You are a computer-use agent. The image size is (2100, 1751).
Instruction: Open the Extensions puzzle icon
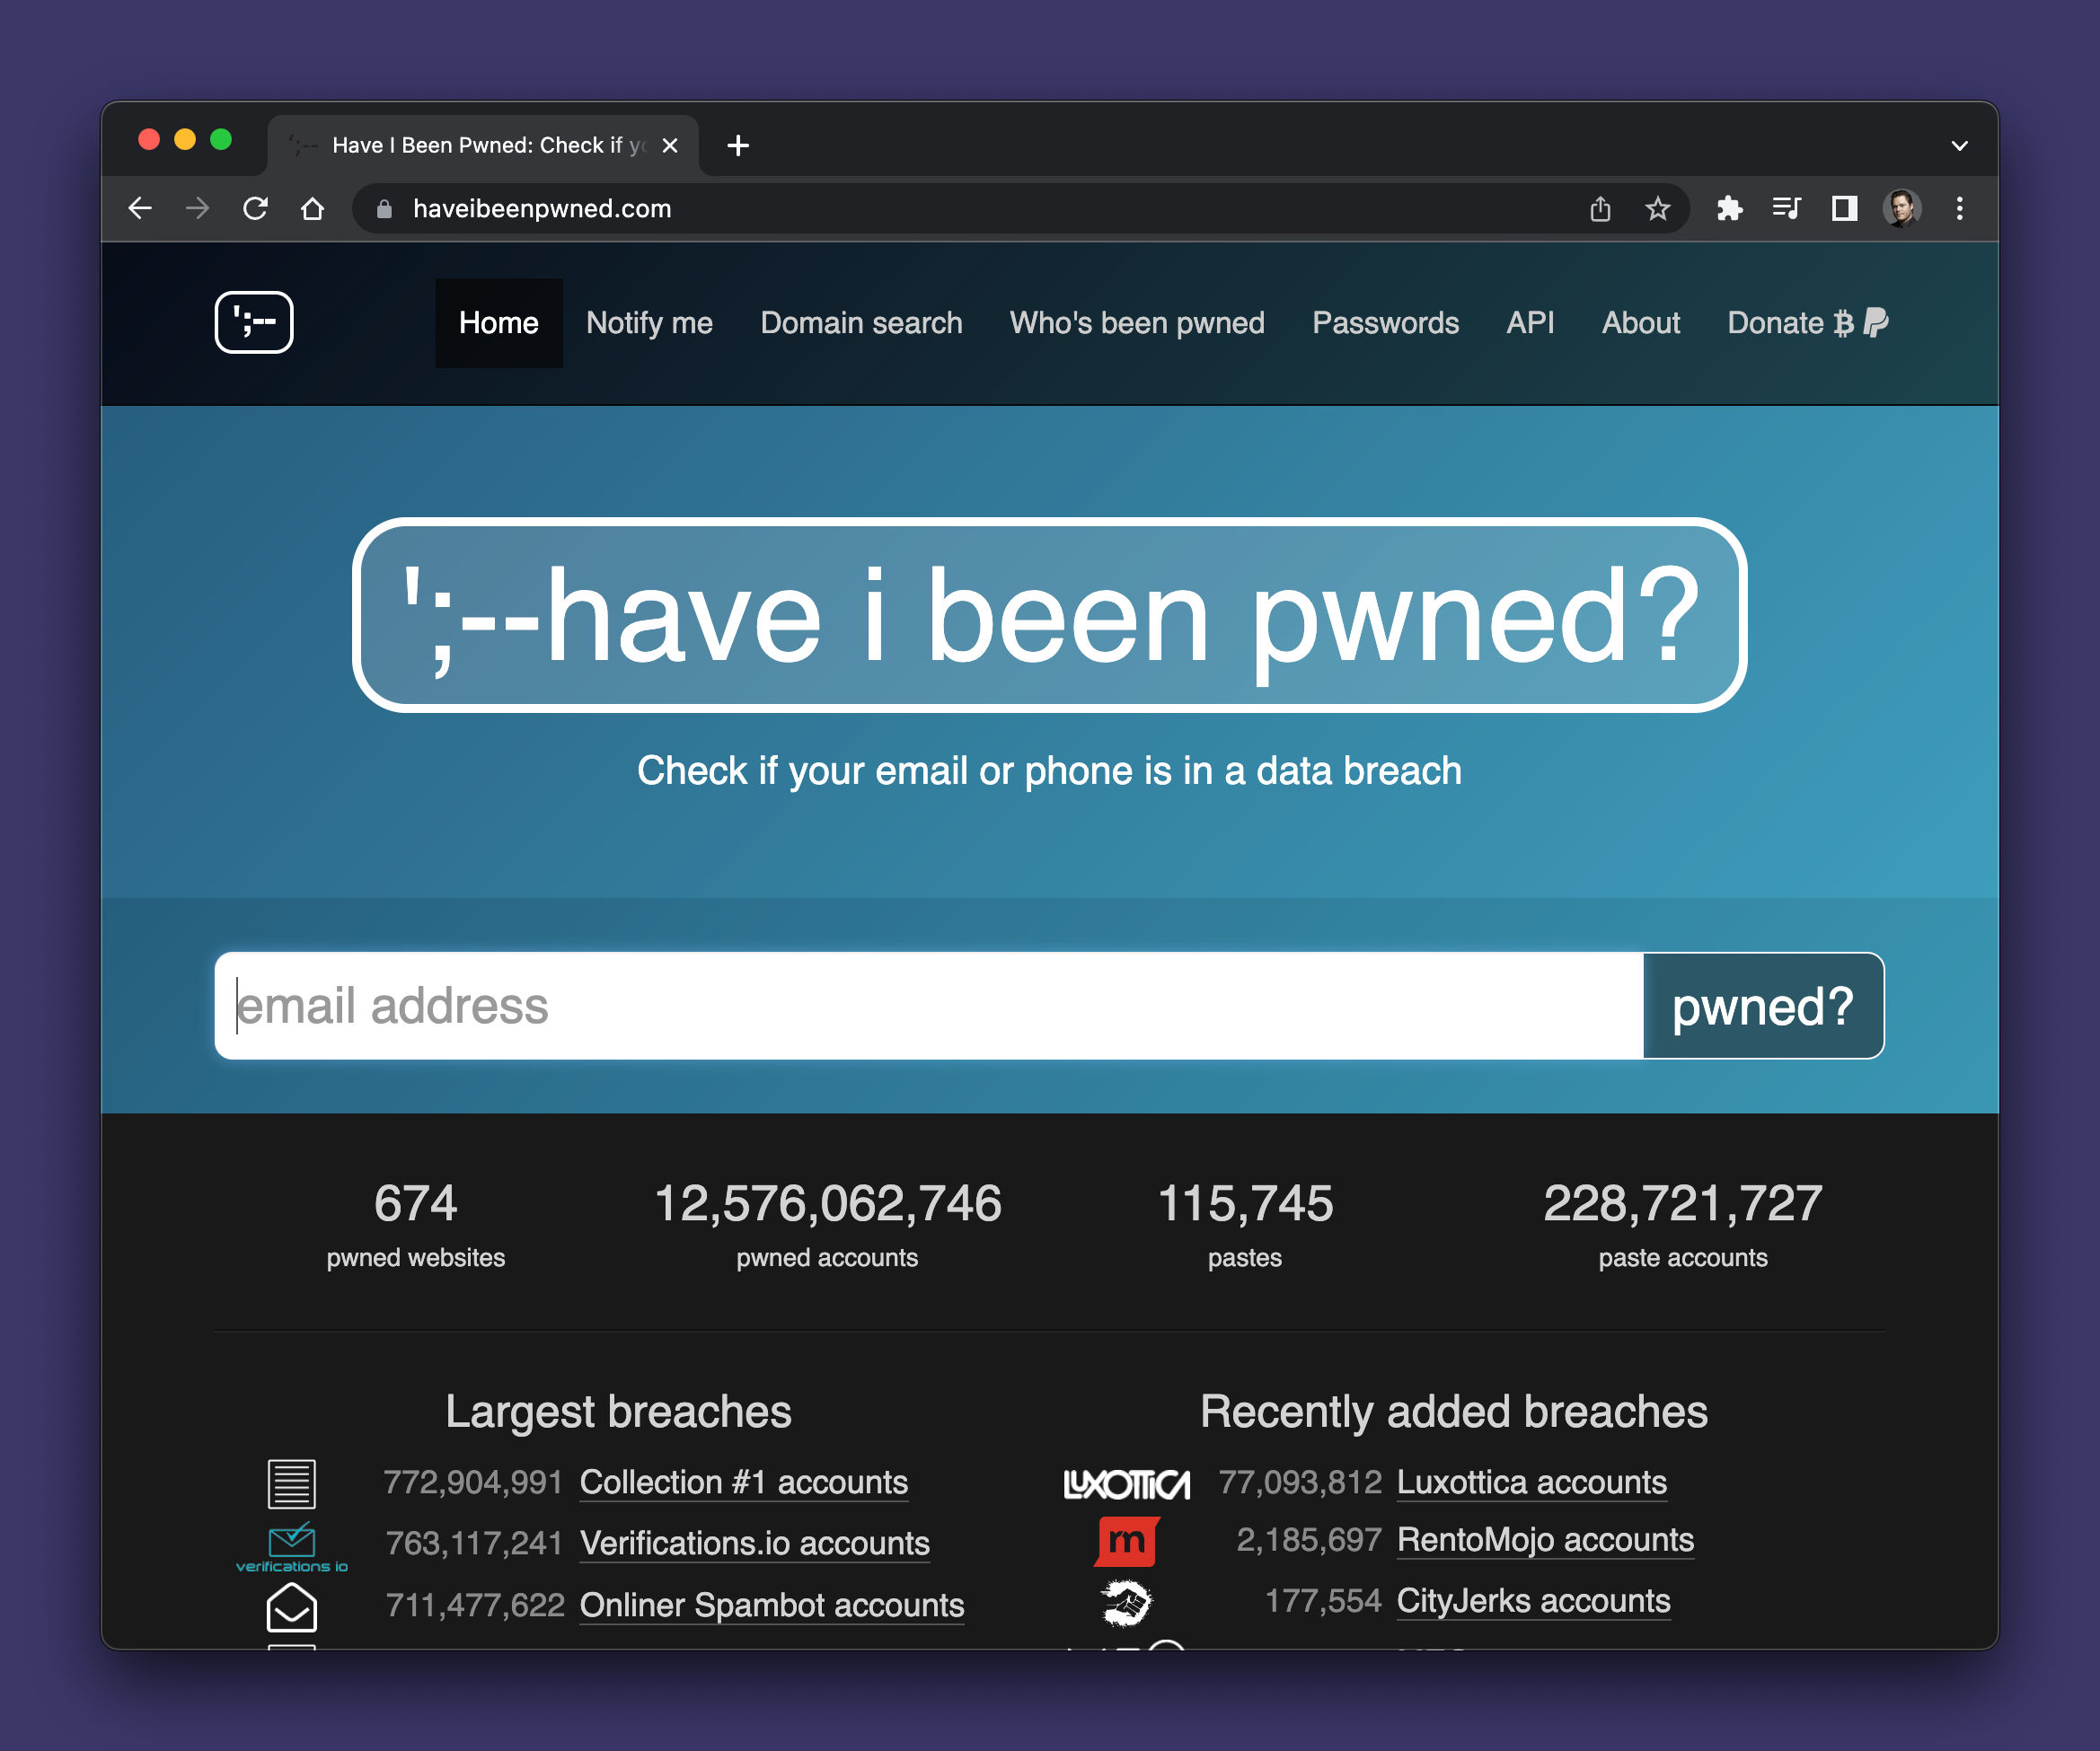pyautogui.click(x=1730, y=208)
